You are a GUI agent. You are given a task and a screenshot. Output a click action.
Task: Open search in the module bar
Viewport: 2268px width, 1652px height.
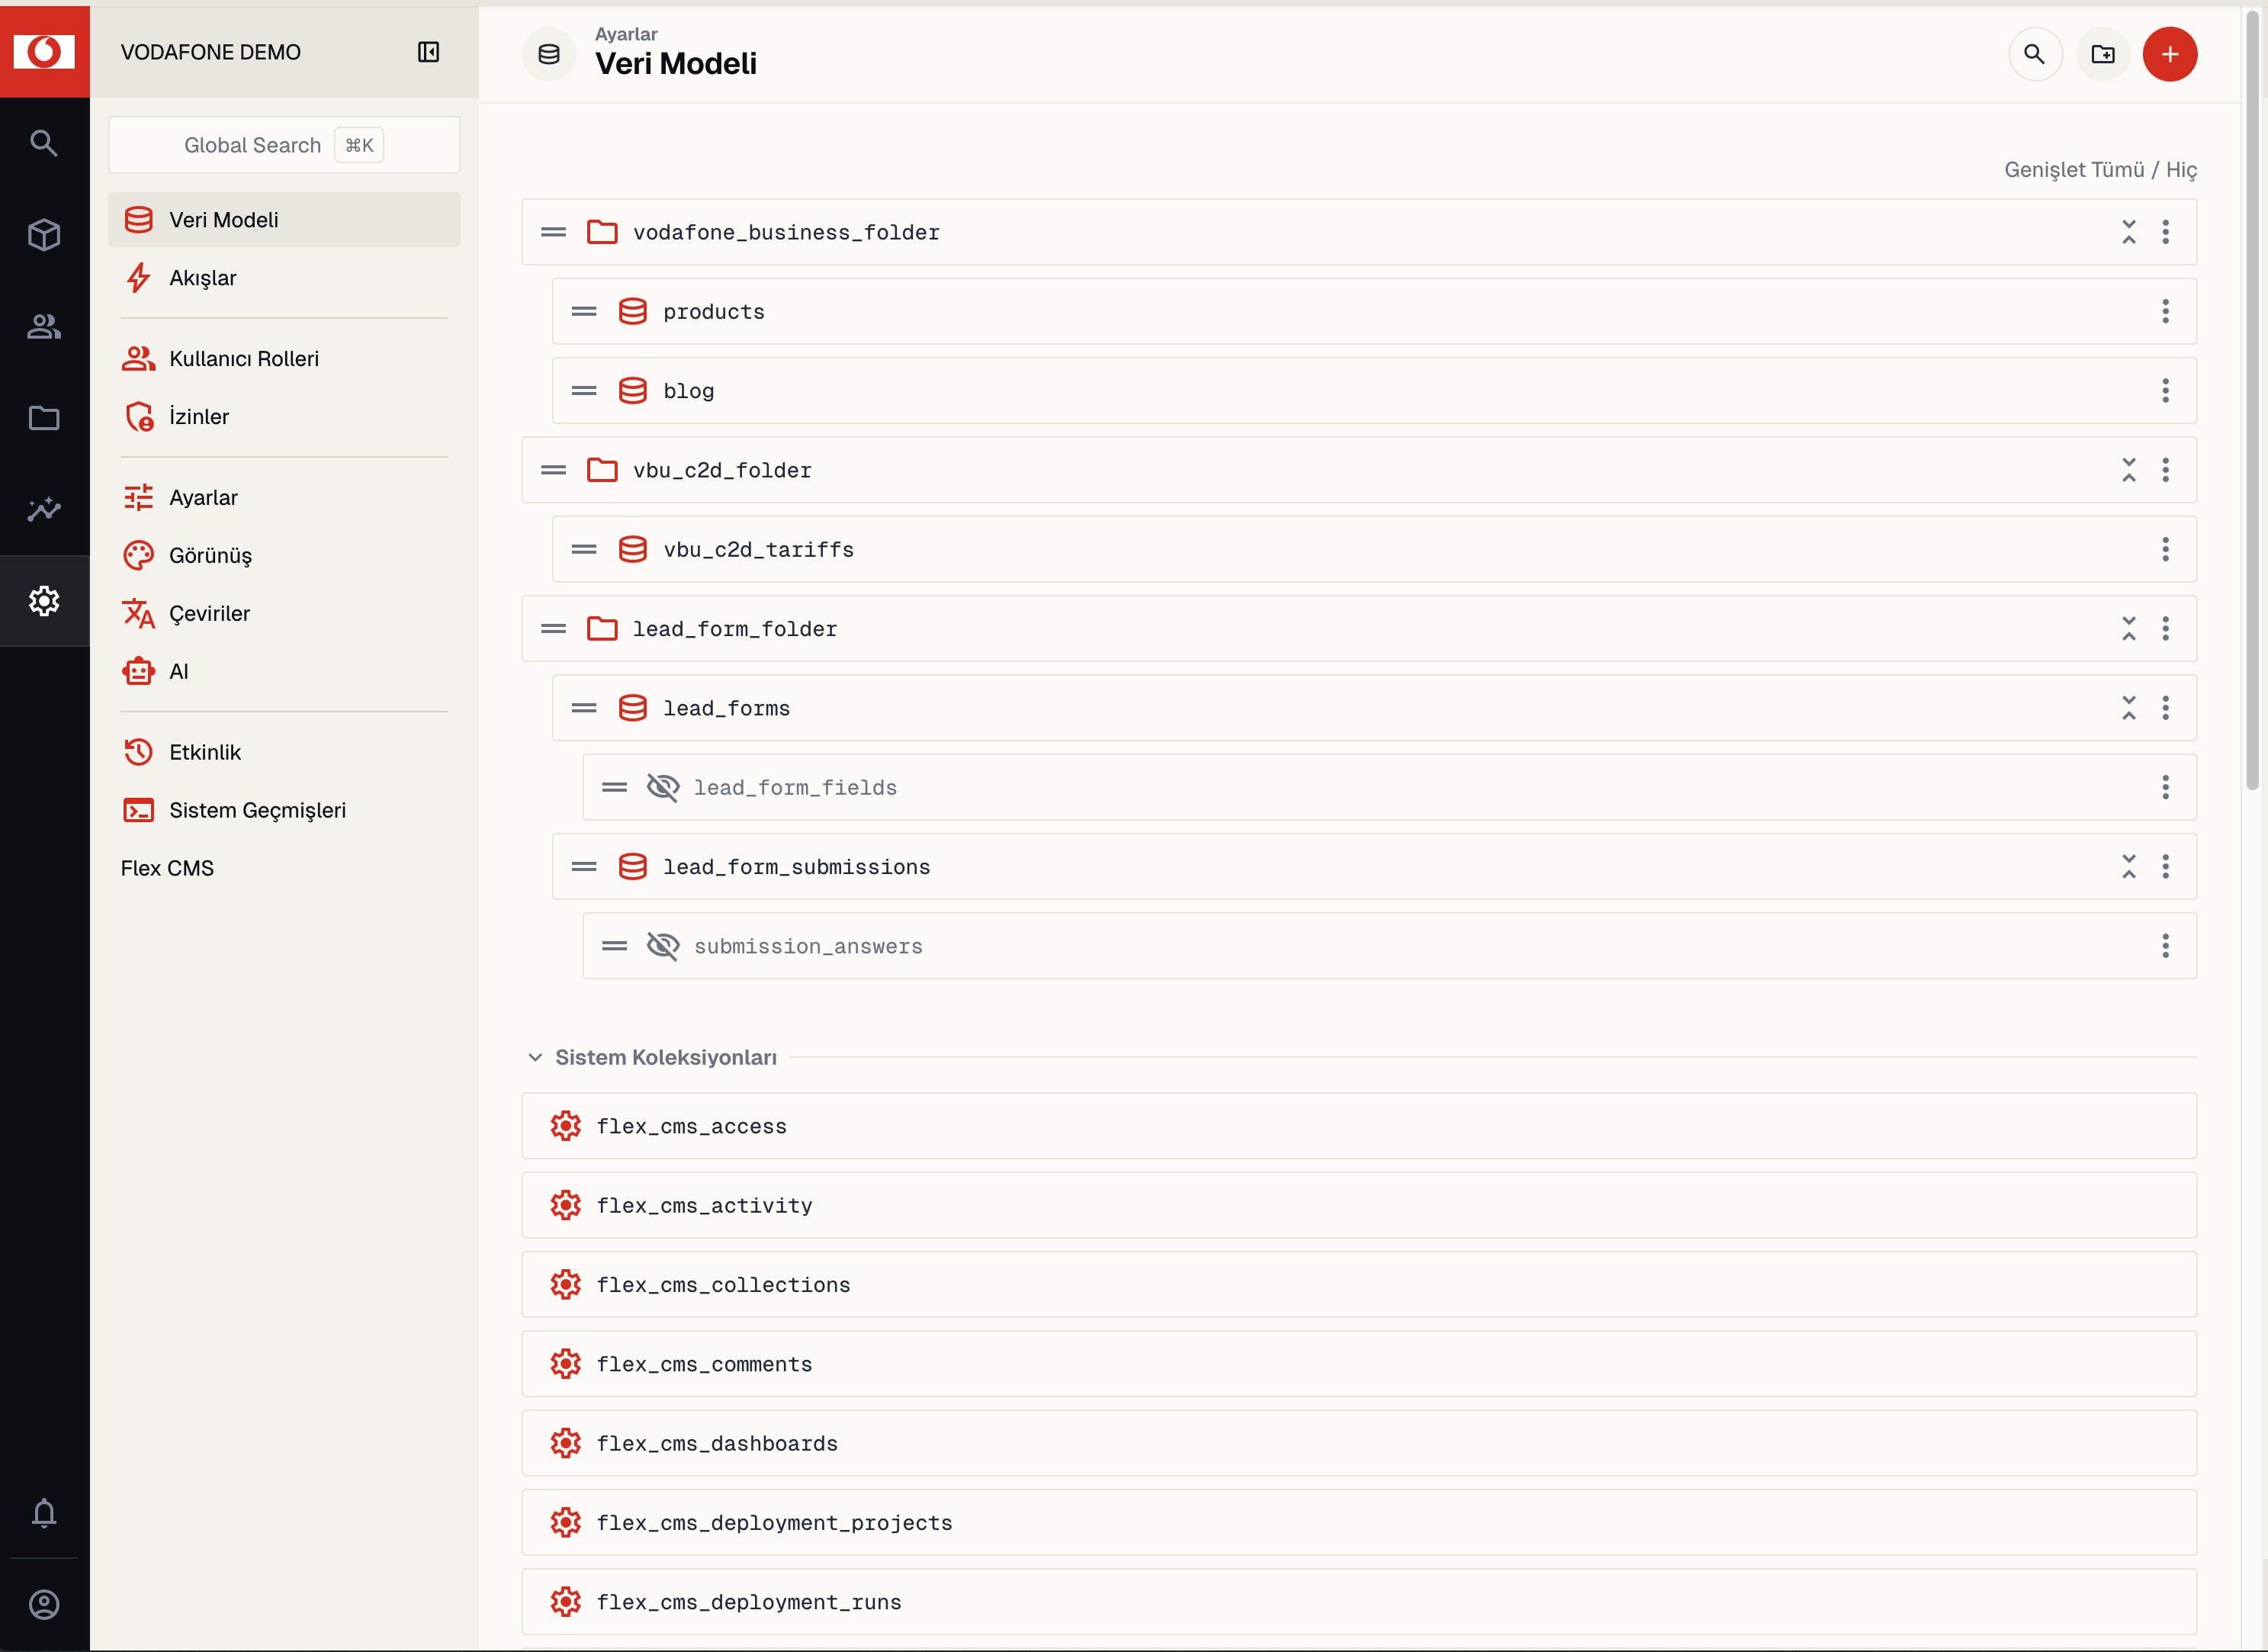pyautogui.click(x=44, y=143)
